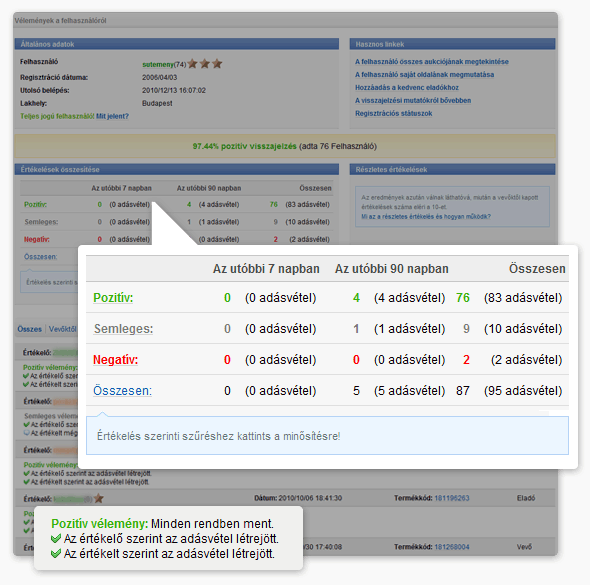Open 'A felhasználó saját oldalának megmutatása' link
The height and width of the screenshot is (585, 590).
tap(424, 74)
